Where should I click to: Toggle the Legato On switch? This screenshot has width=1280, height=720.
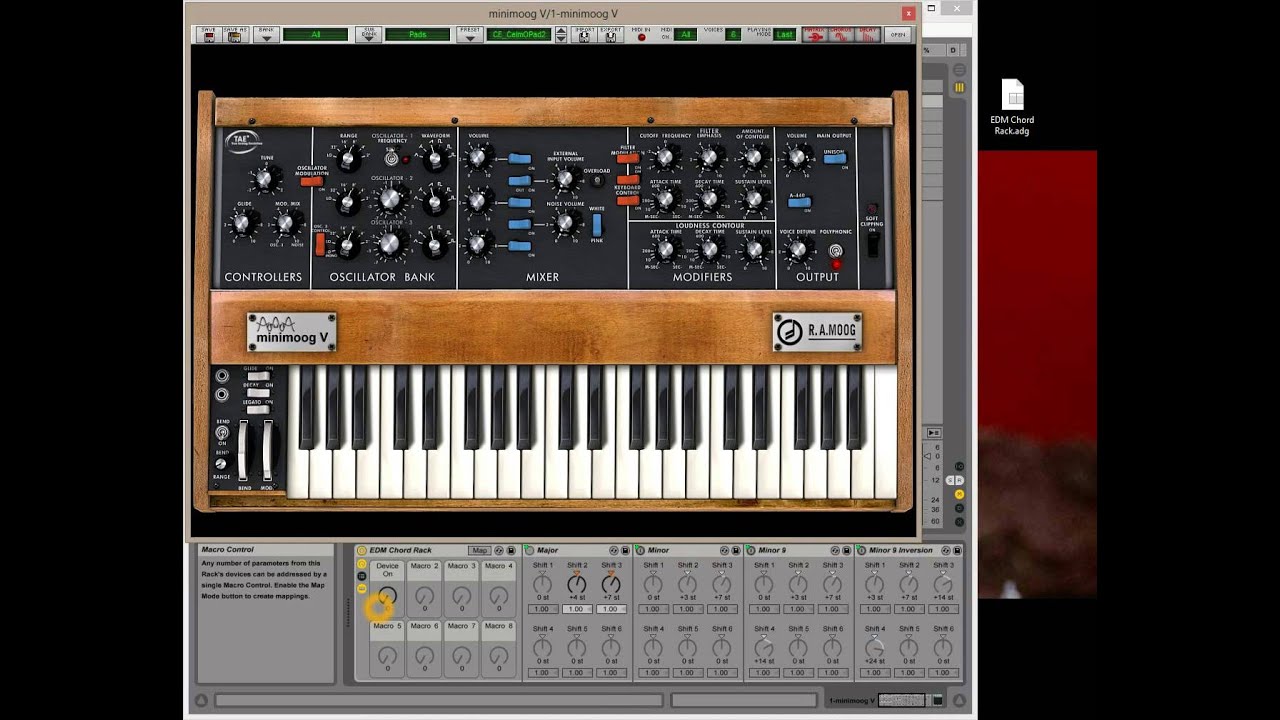pyautogui.click(x=258, y=410)
